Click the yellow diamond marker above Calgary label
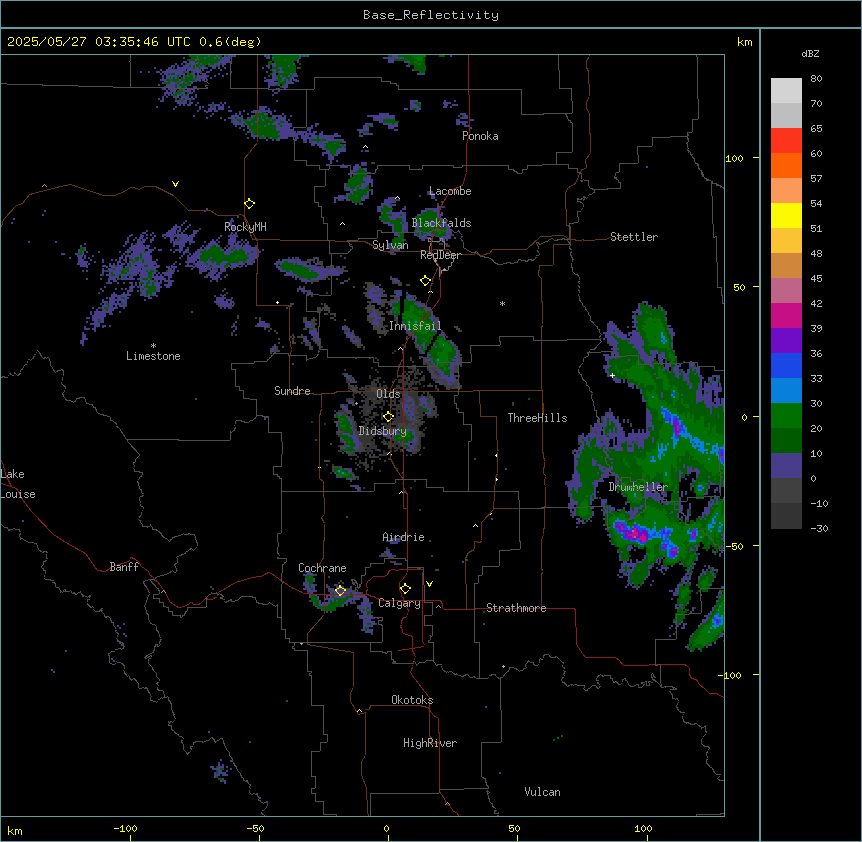The height and width of the screenshot is (842, 862). click(405, 589)
